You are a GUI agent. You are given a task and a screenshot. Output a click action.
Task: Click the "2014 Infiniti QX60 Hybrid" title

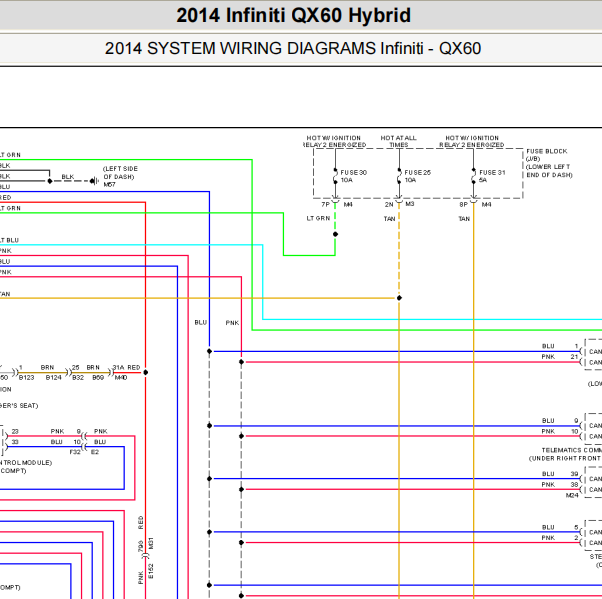[293, 16]
